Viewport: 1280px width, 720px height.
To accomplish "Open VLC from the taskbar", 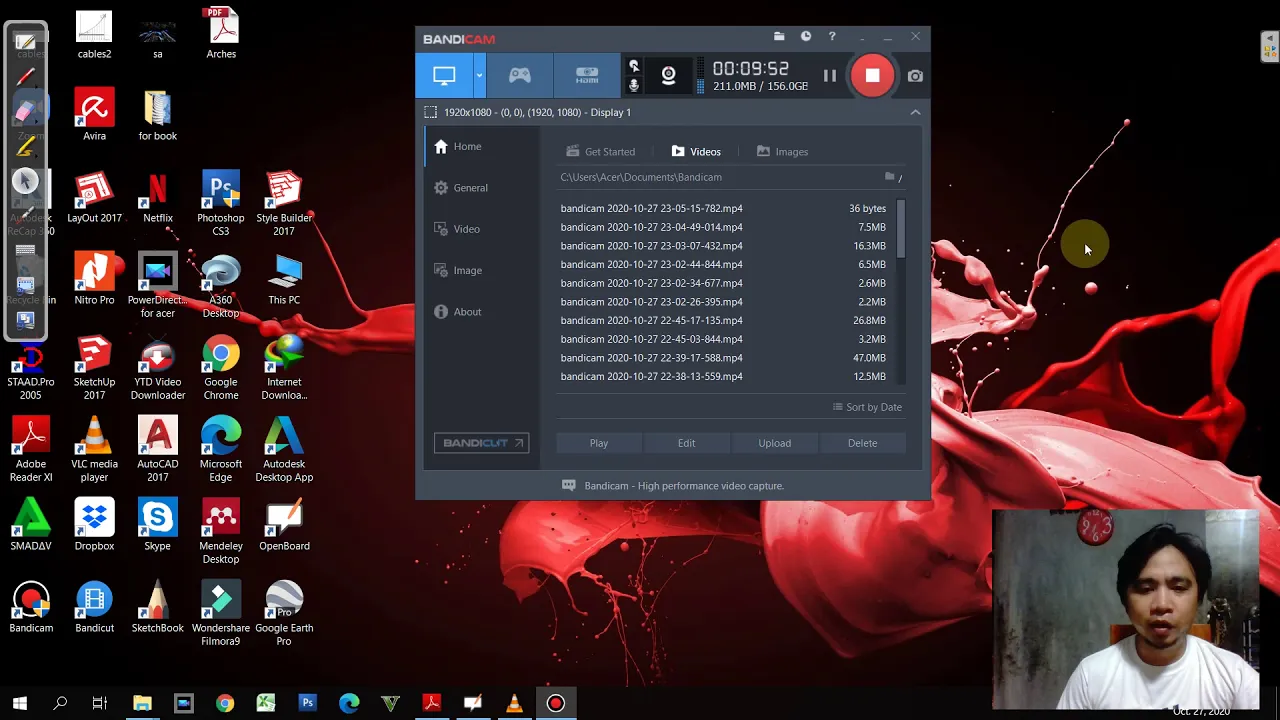I will [514, 704].
